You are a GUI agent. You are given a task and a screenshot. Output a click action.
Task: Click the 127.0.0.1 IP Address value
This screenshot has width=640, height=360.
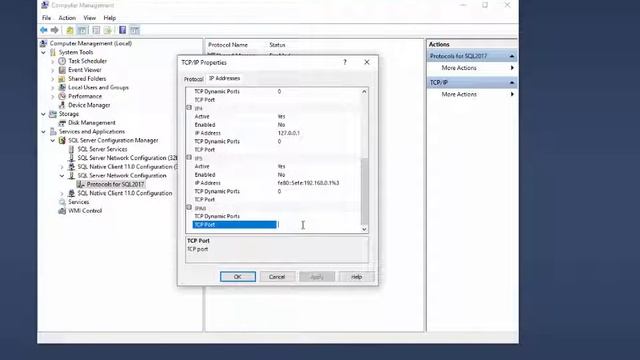coord(289,133)
